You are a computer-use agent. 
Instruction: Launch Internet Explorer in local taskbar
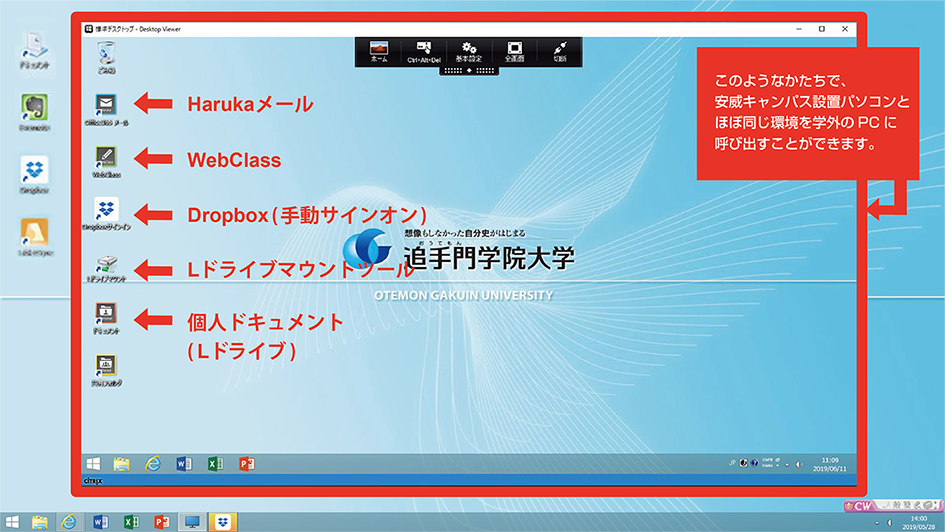click(x=69, y=522)
